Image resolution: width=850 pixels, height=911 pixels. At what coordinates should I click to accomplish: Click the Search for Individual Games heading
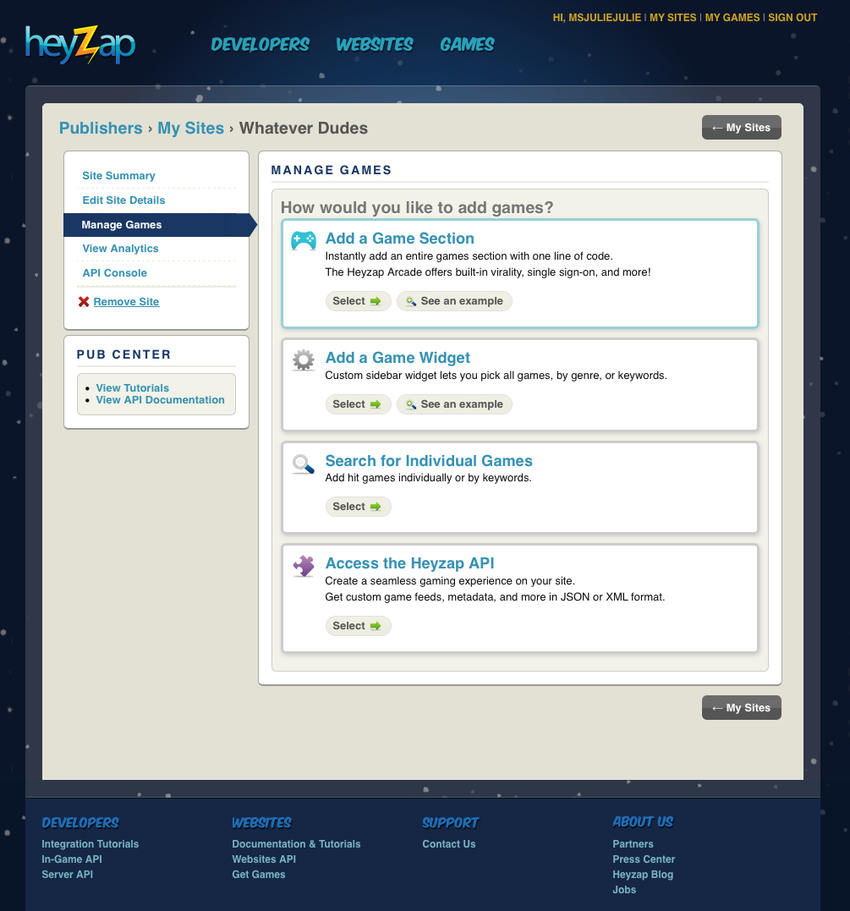(x=429, y=461)
